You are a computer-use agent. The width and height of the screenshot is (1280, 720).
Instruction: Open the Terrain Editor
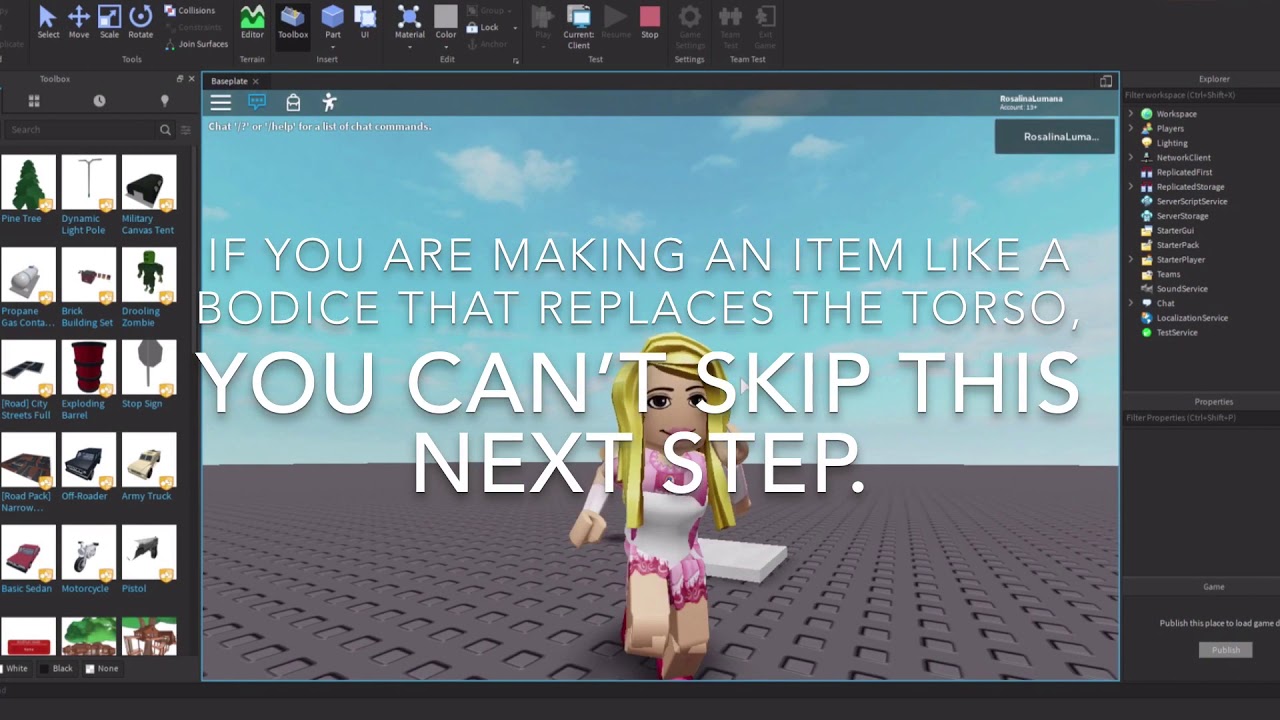pyautogui.click(x=252, y=21)
